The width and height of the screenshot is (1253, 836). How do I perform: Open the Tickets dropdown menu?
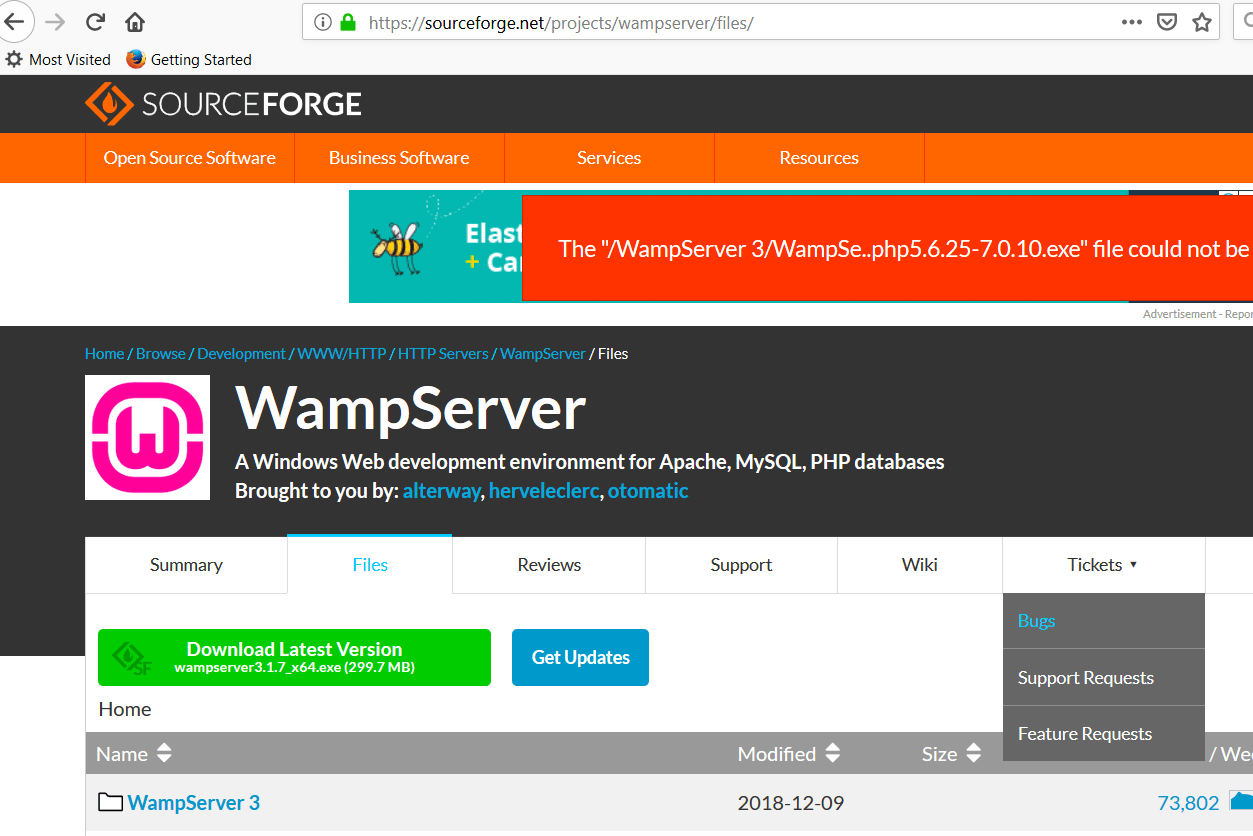point(1102,564)
